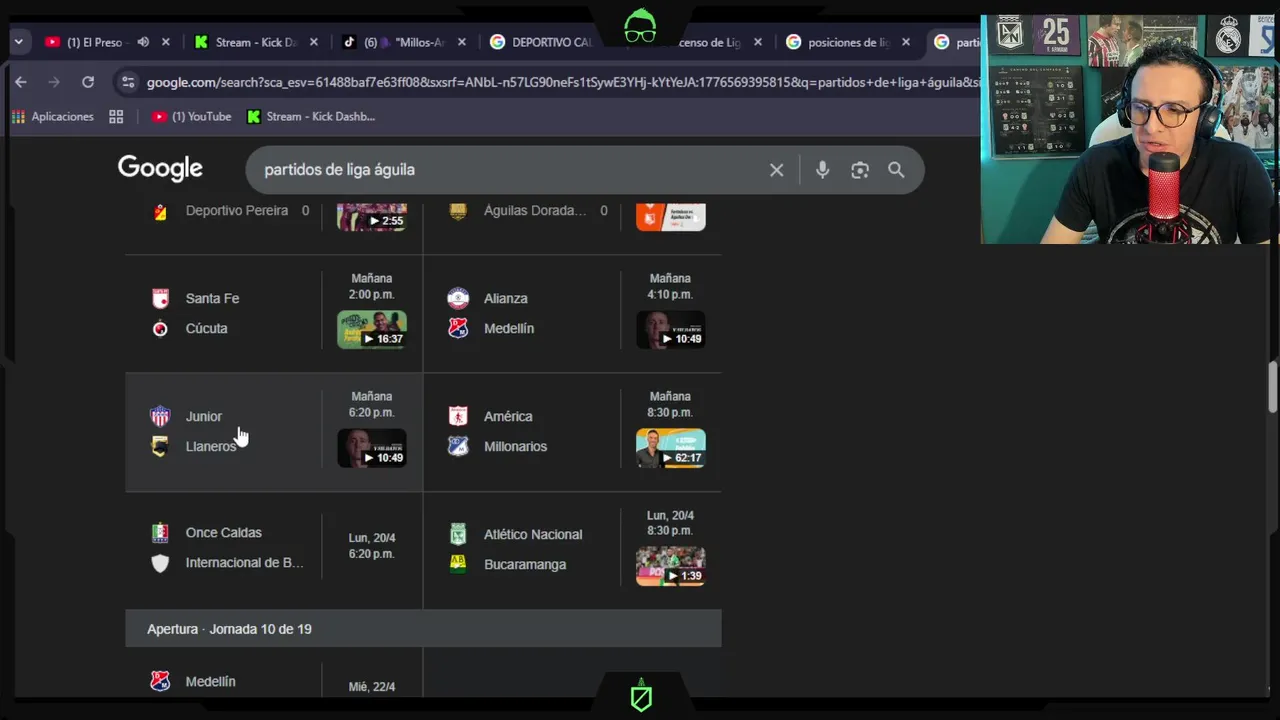The image size is (1280, 720).
Task: Open the Once Caldas match time Lun, 20/4
Action: pos(371,546)
